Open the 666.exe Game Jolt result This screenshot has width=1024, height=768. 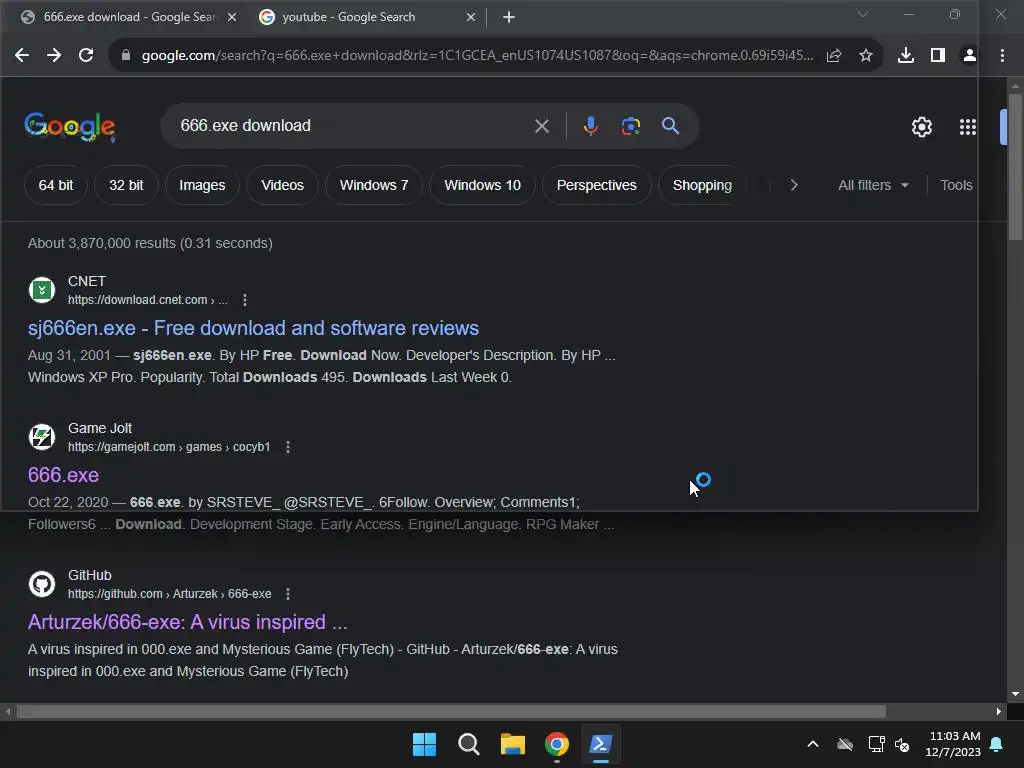[x=63, y=475]
